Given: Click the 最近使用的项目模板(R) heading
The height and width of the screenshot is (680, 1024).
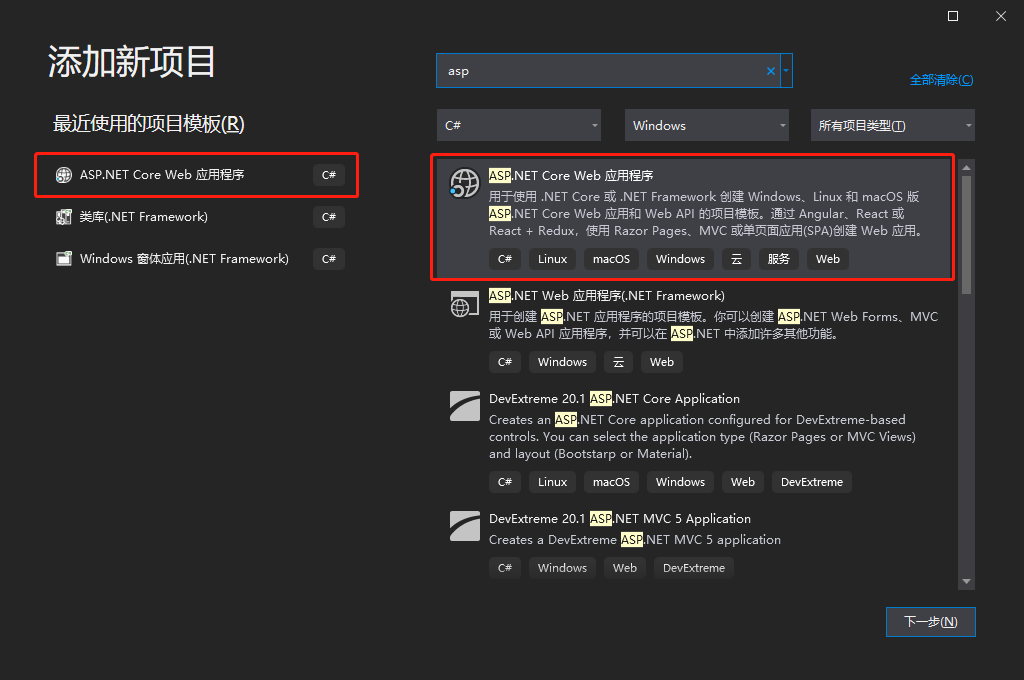Looking at the screenshot, I should tap(148, 123).
